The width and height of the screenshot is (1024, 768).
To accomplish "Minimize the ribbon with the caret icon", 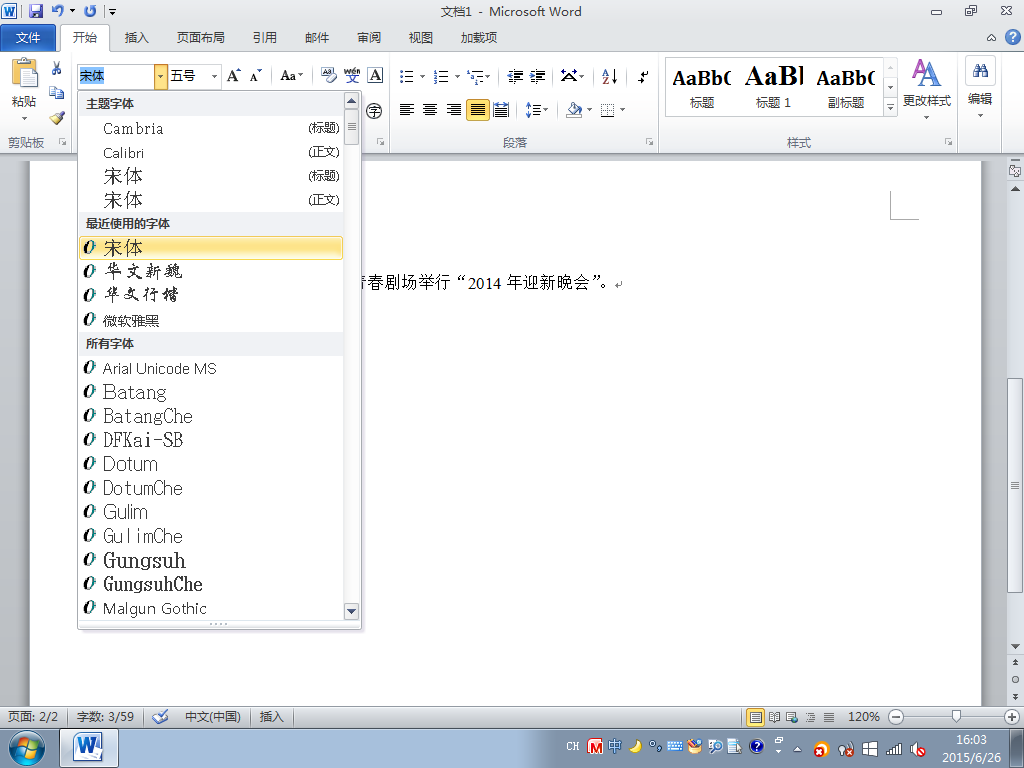I will 991,38.
